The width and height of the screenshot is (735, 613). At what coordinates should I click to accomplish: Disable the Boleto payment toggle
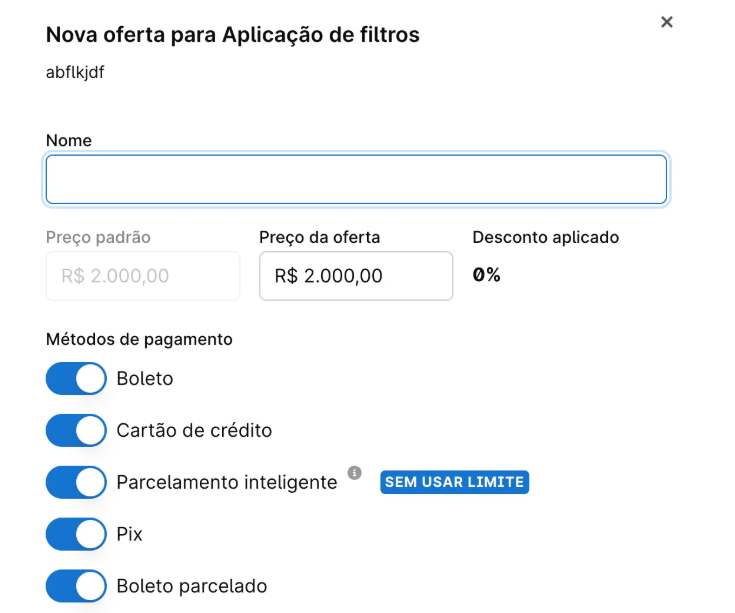(76, 379)
